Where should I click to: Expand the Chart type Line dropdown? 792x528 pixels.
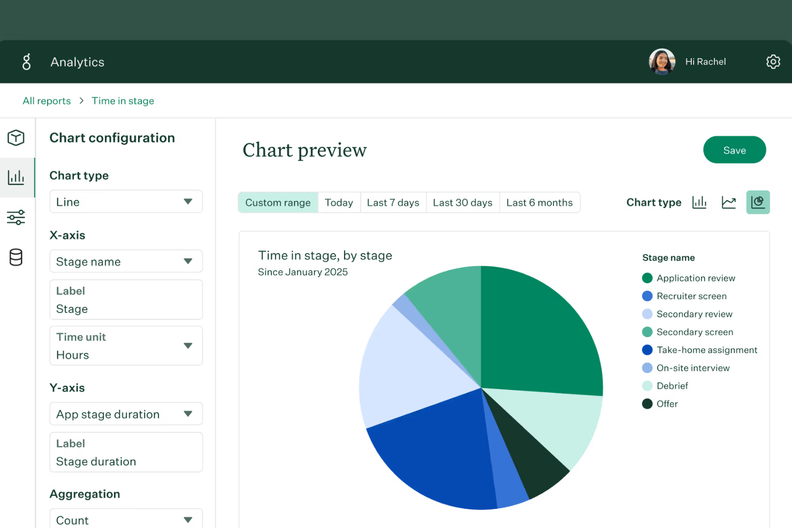[x=126, y=202]
